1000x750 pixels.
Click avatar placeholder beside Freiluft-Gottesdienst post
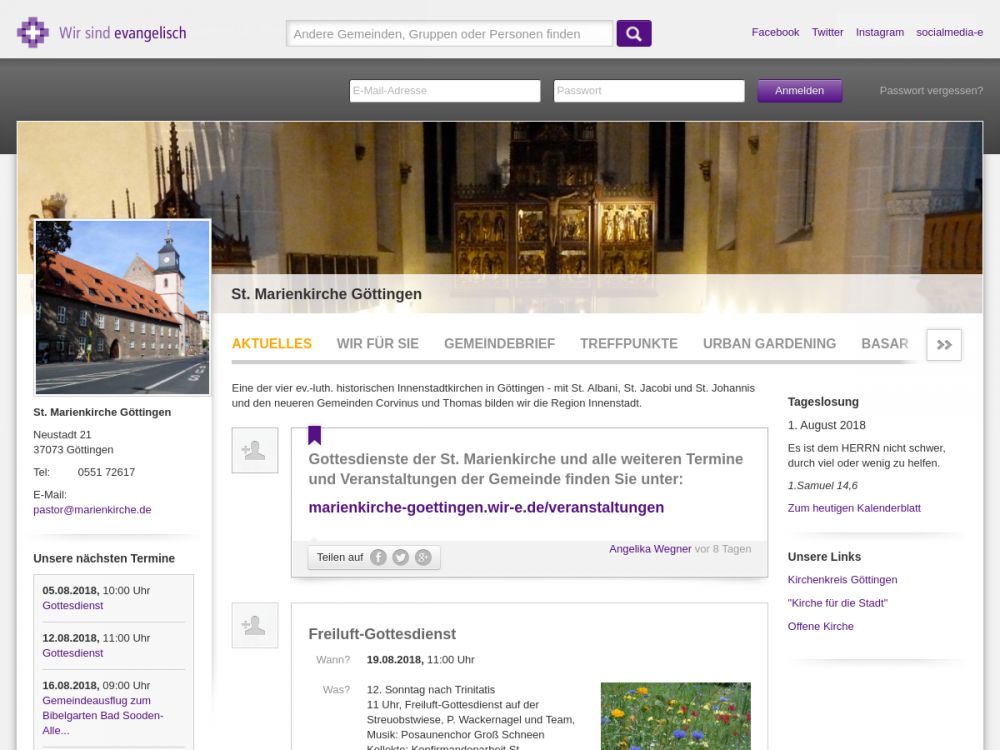pyautogui.click(x=254, y=626)
